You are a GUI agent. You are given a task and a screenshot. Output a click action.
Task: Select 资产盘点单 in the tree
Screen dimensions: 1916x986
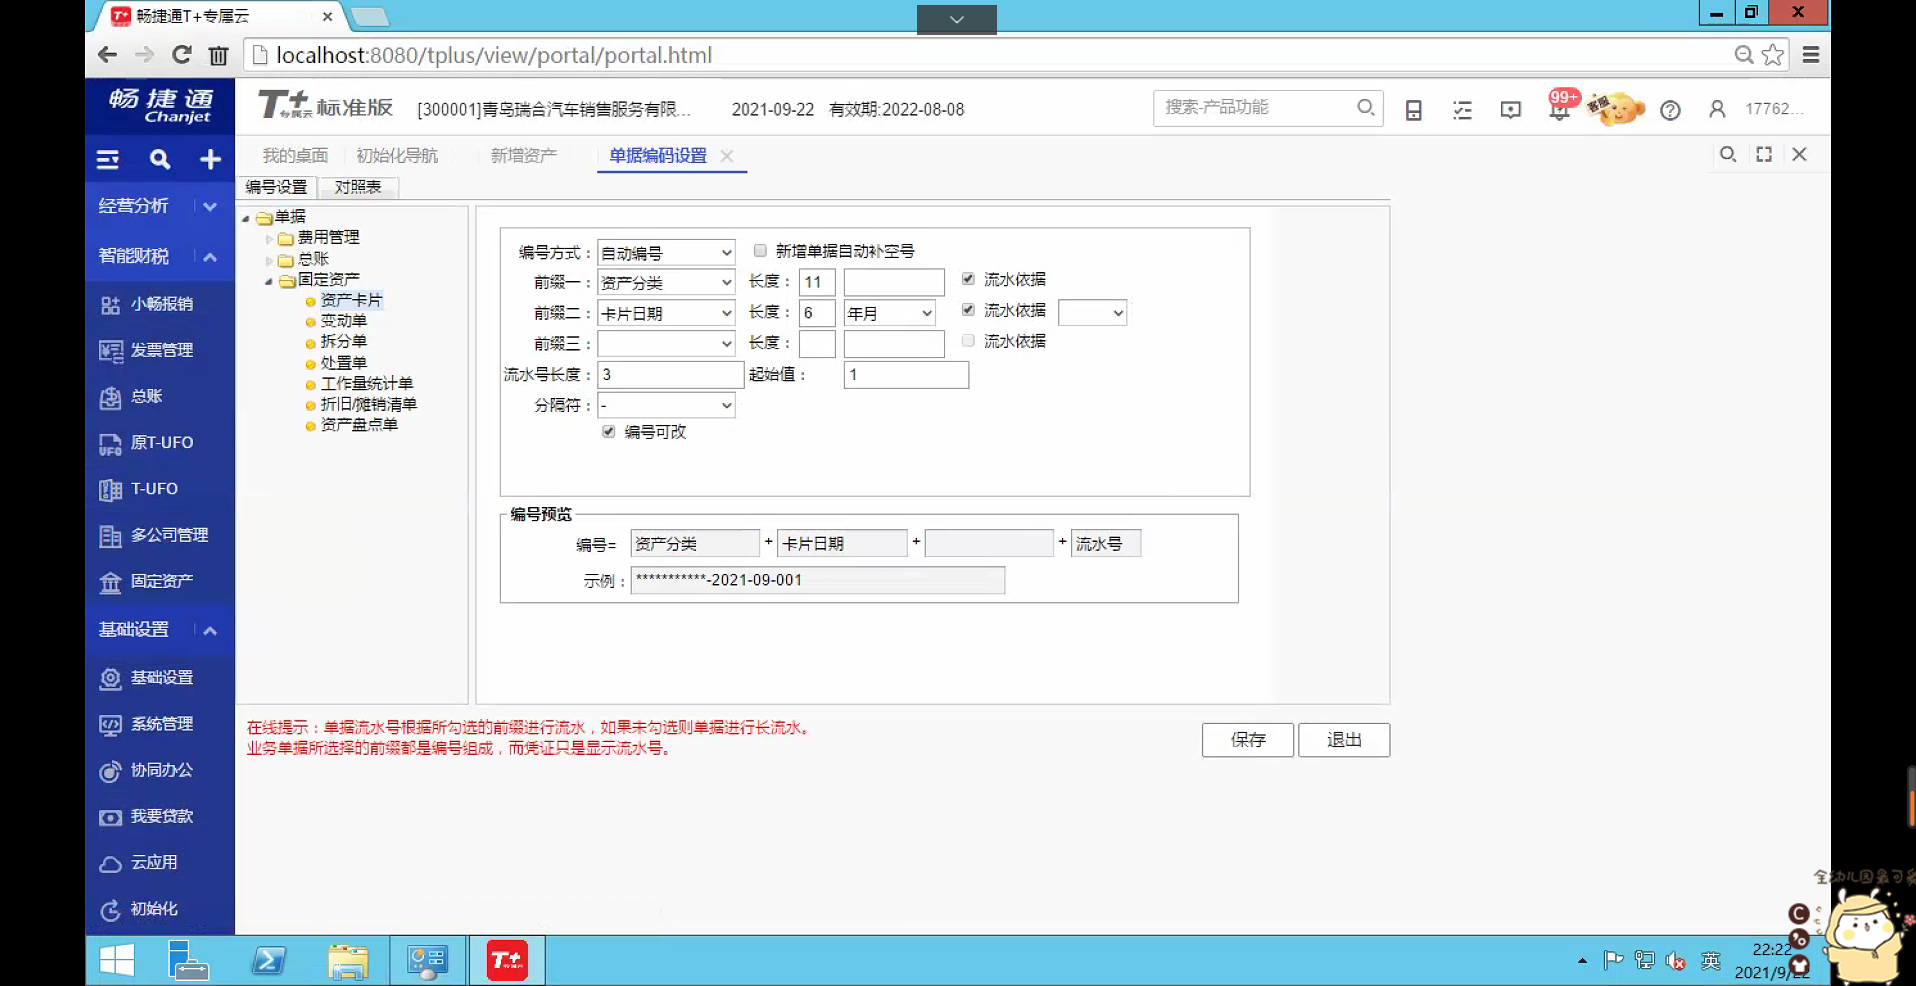[x=359, y=425]
